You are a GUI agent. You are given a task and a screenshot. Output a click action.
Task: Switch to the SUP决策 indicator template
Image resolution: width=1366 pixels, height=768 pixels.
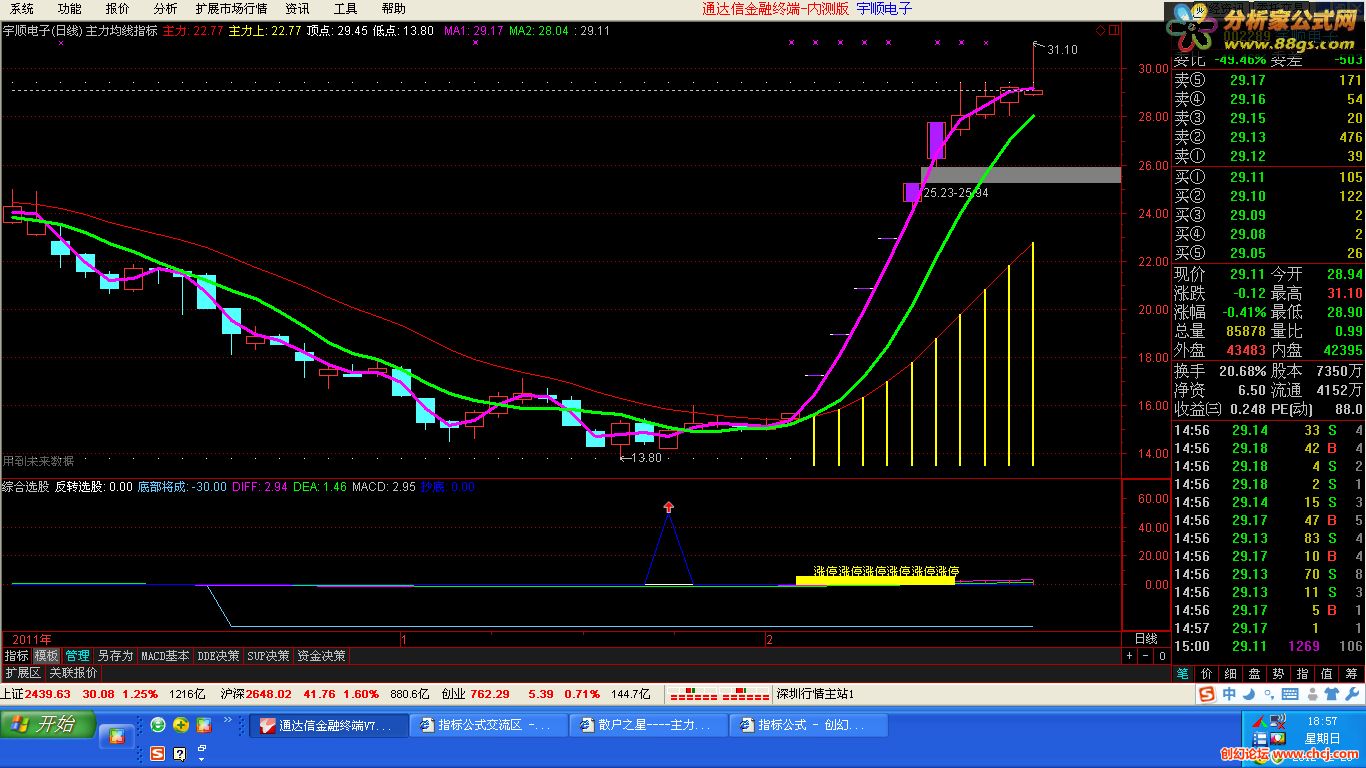269,656
